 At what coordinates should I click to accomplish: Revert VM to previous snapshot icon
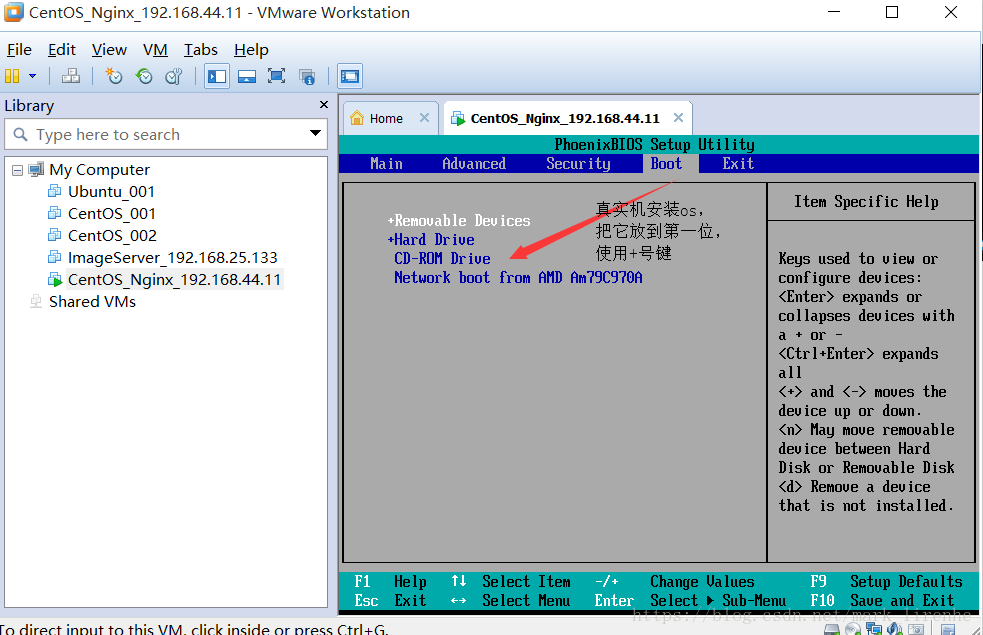(x=144, y=76)
